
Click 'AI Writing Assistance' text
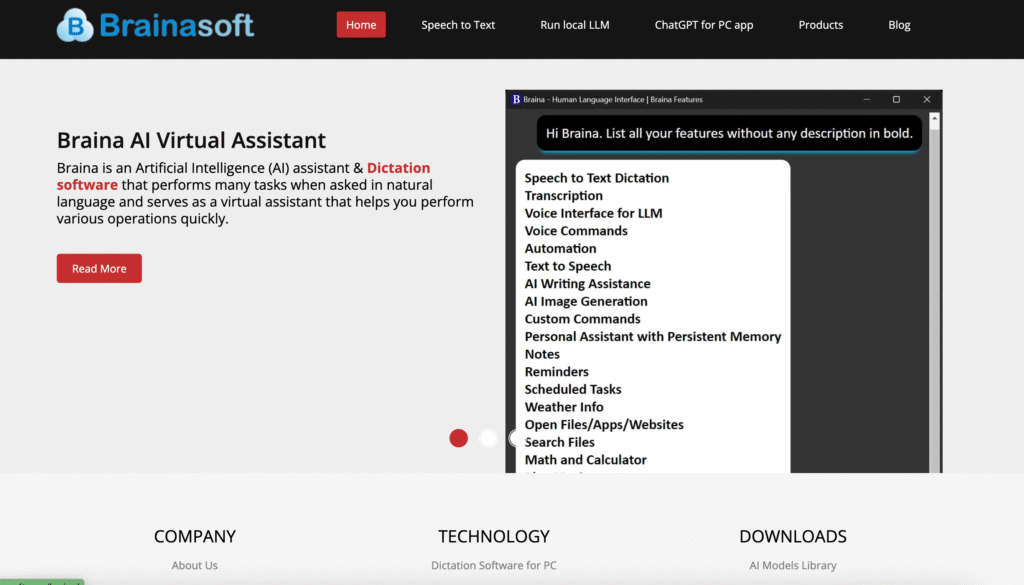click(x=587, y=283)
